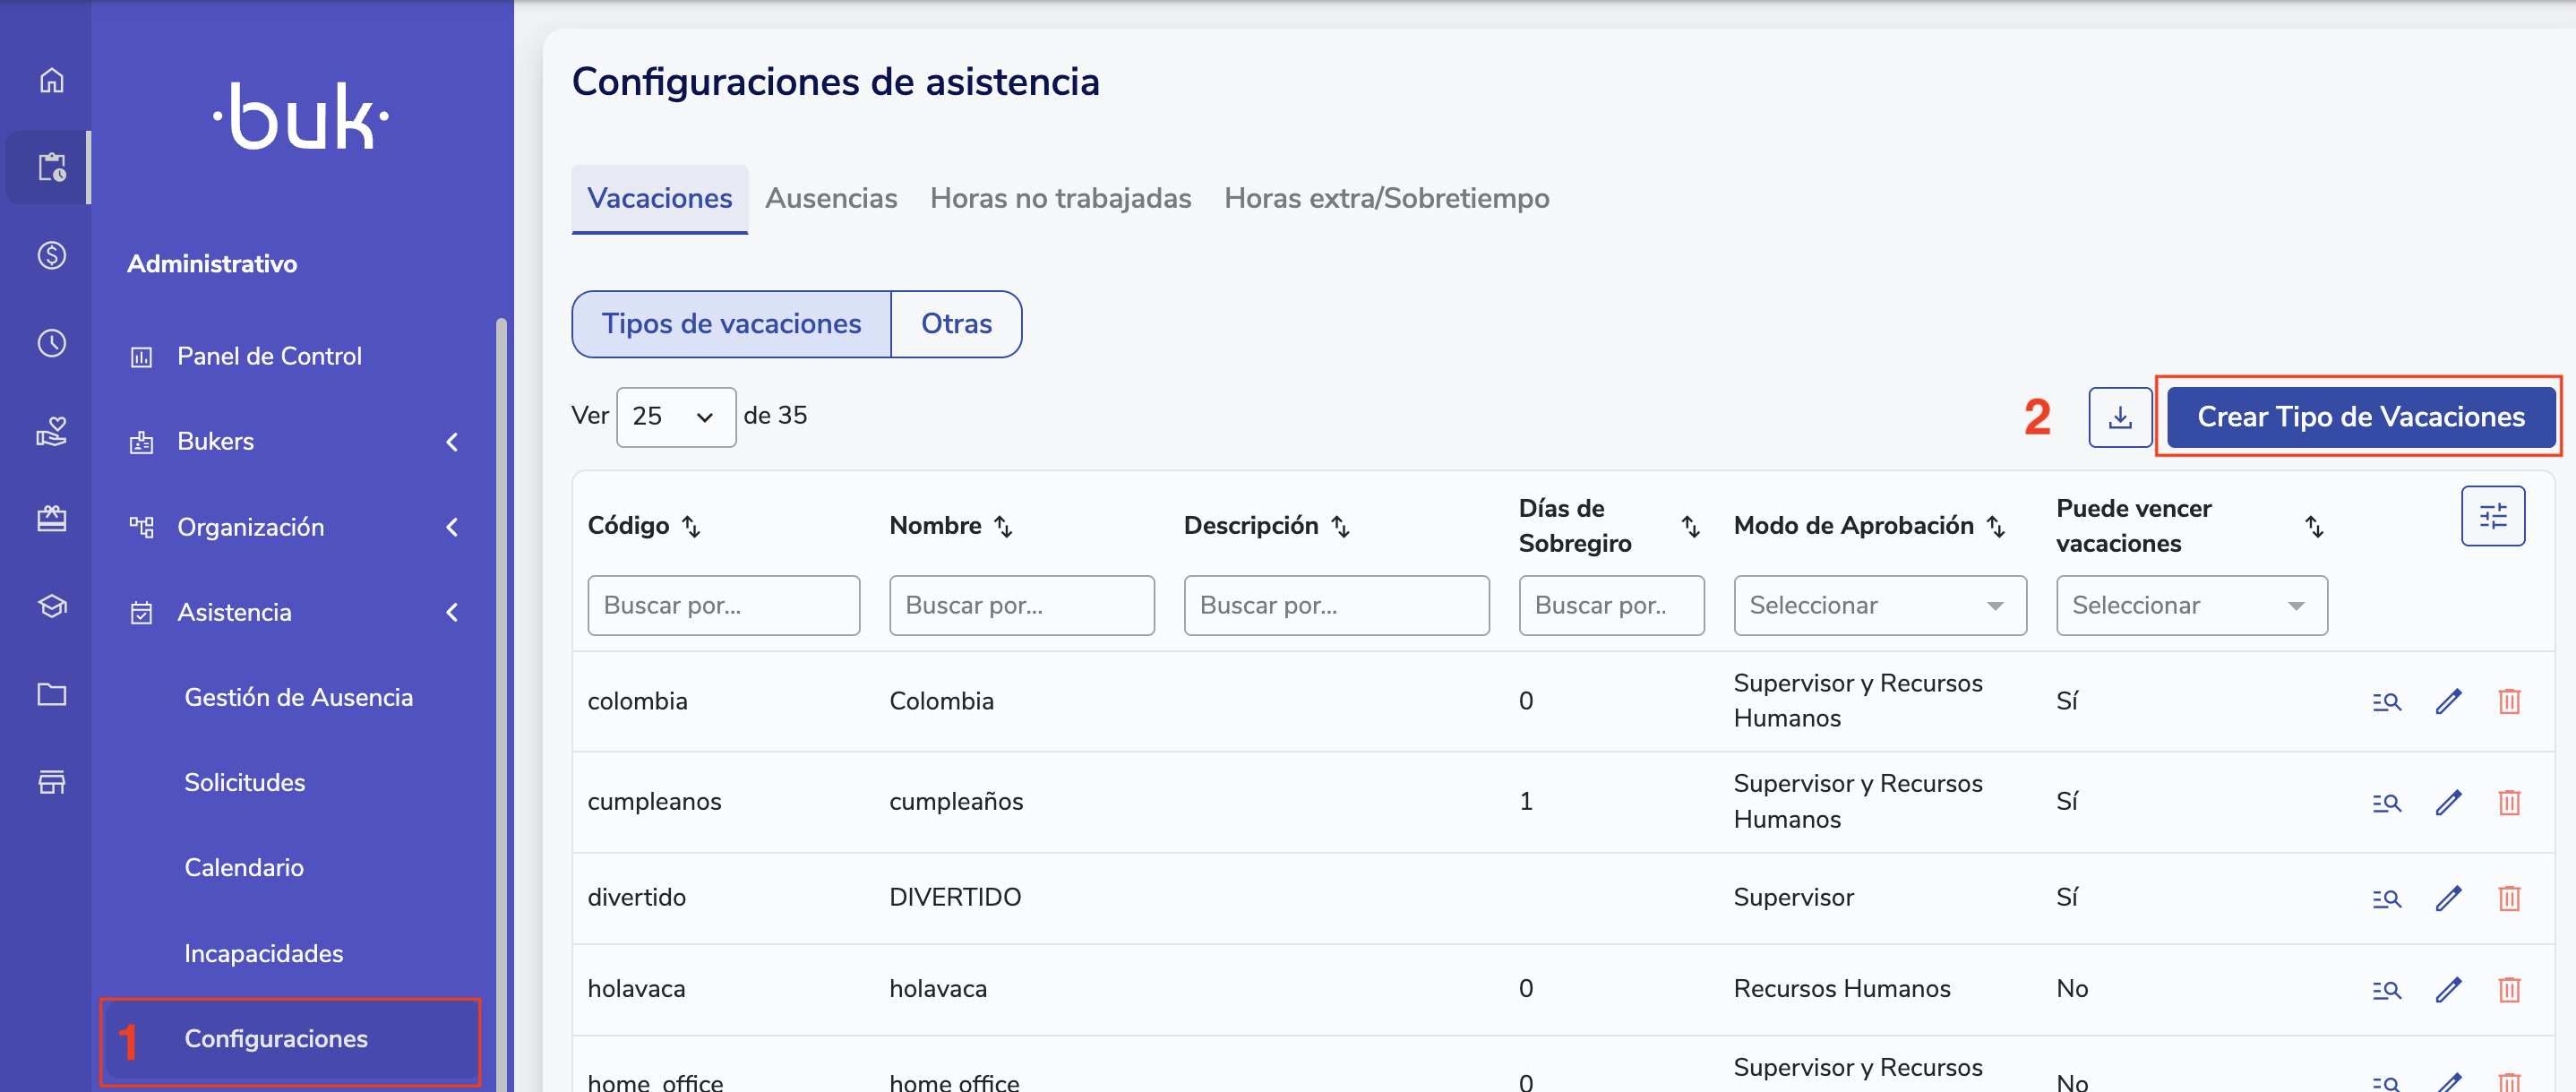The image size is (2576, 1092).
Task: Sort the table by Nombre
Action: tap(1003, 526)
